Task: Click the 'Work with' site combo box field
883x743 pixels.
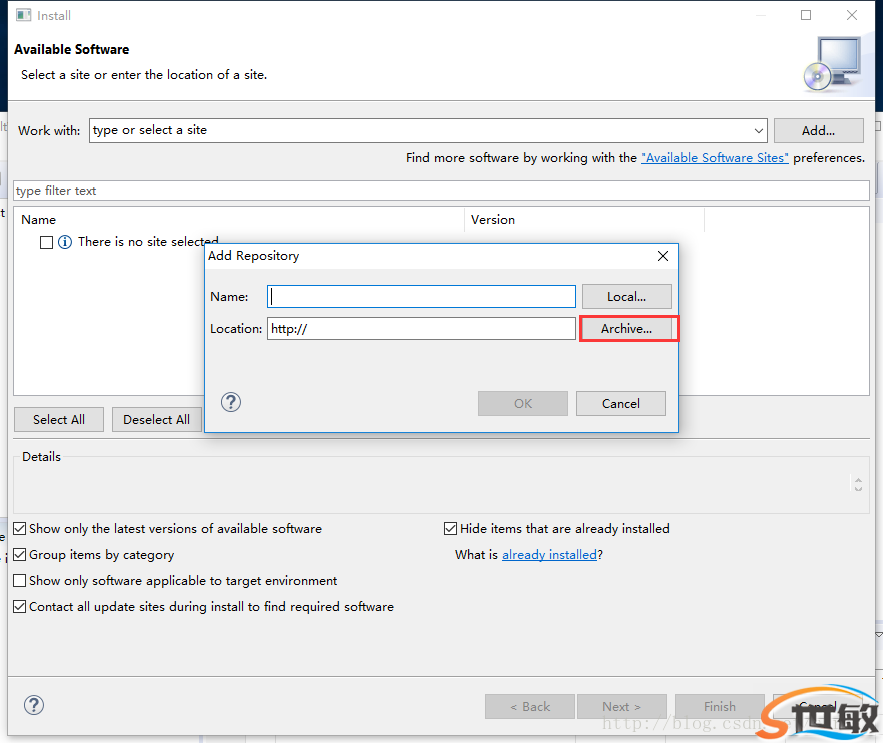Action: (x=428, y=131)
